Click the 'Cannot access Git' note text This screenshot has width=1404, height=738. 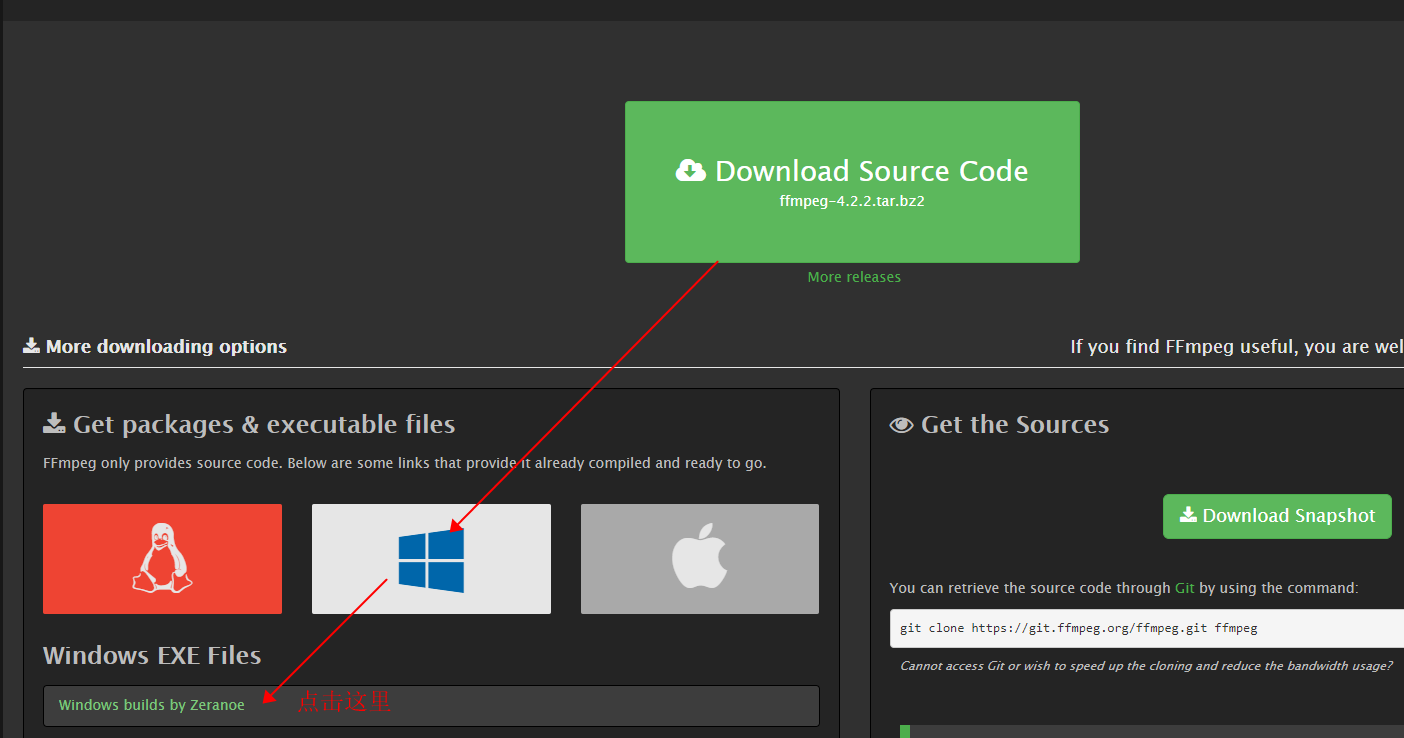pos(1146,666)
